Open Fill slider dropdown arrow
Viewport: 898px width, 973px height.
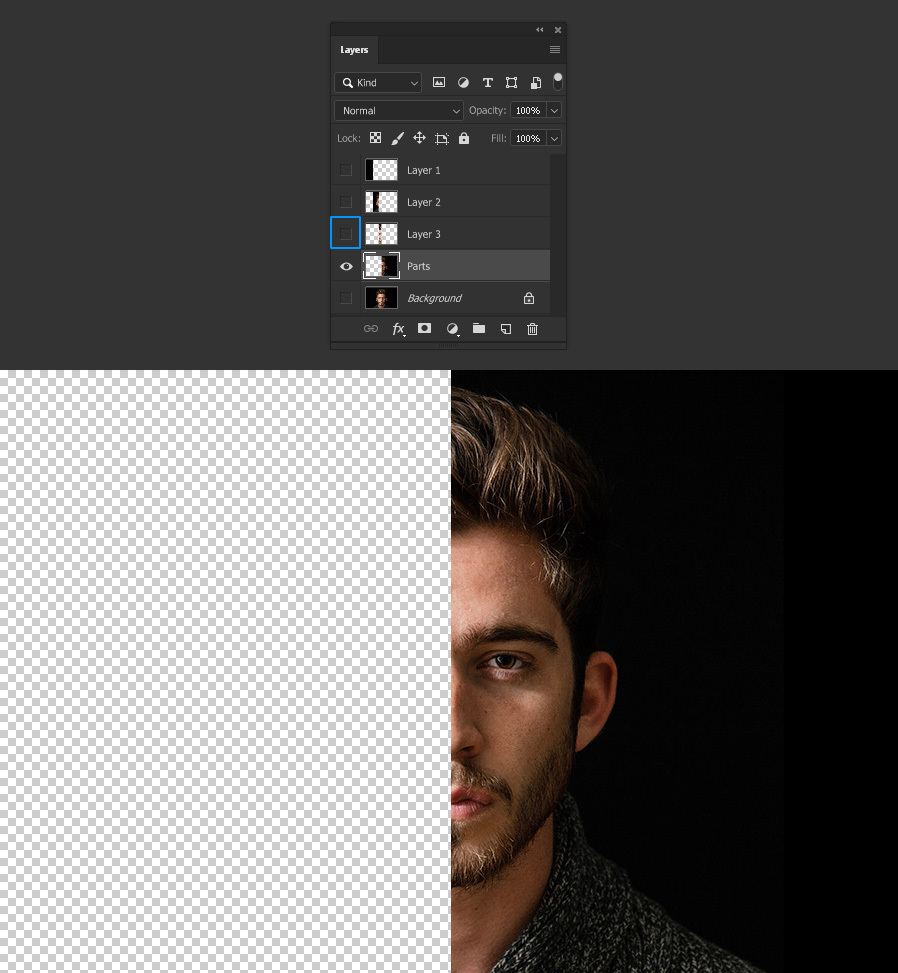point(554,138)
